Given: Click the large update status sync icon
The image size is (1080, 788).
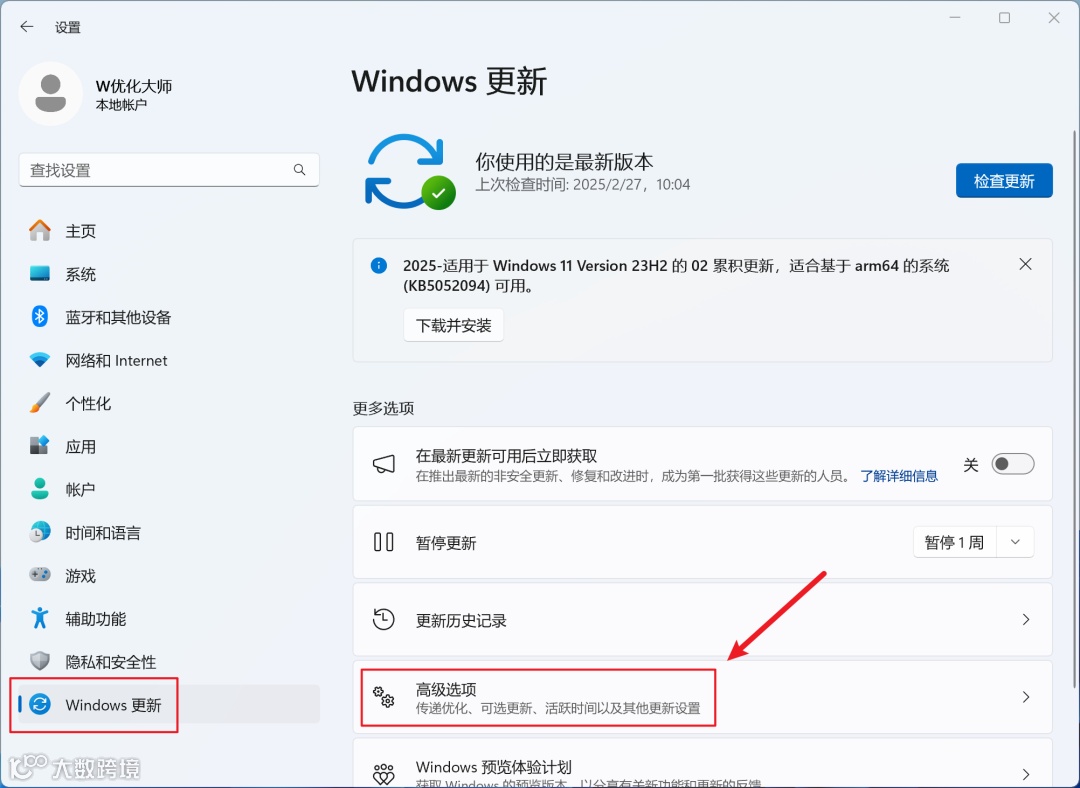Looking at the screenshot, I should 409,172.
